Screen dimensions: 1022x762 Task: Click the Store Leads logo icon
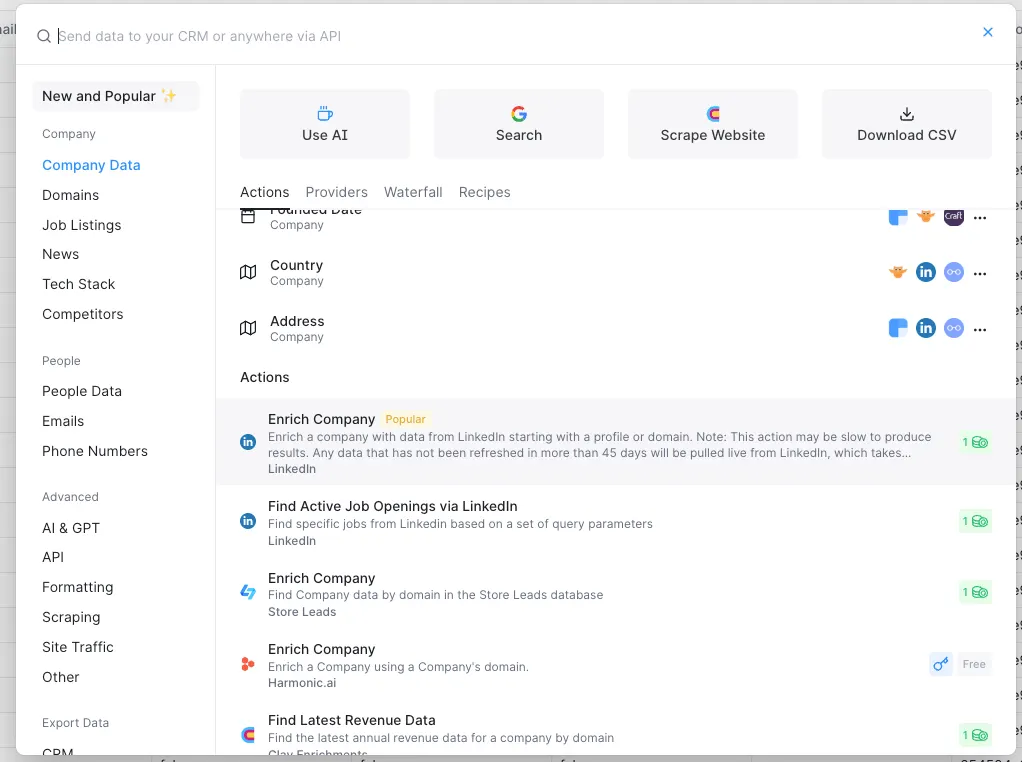[x=248, y=593]
